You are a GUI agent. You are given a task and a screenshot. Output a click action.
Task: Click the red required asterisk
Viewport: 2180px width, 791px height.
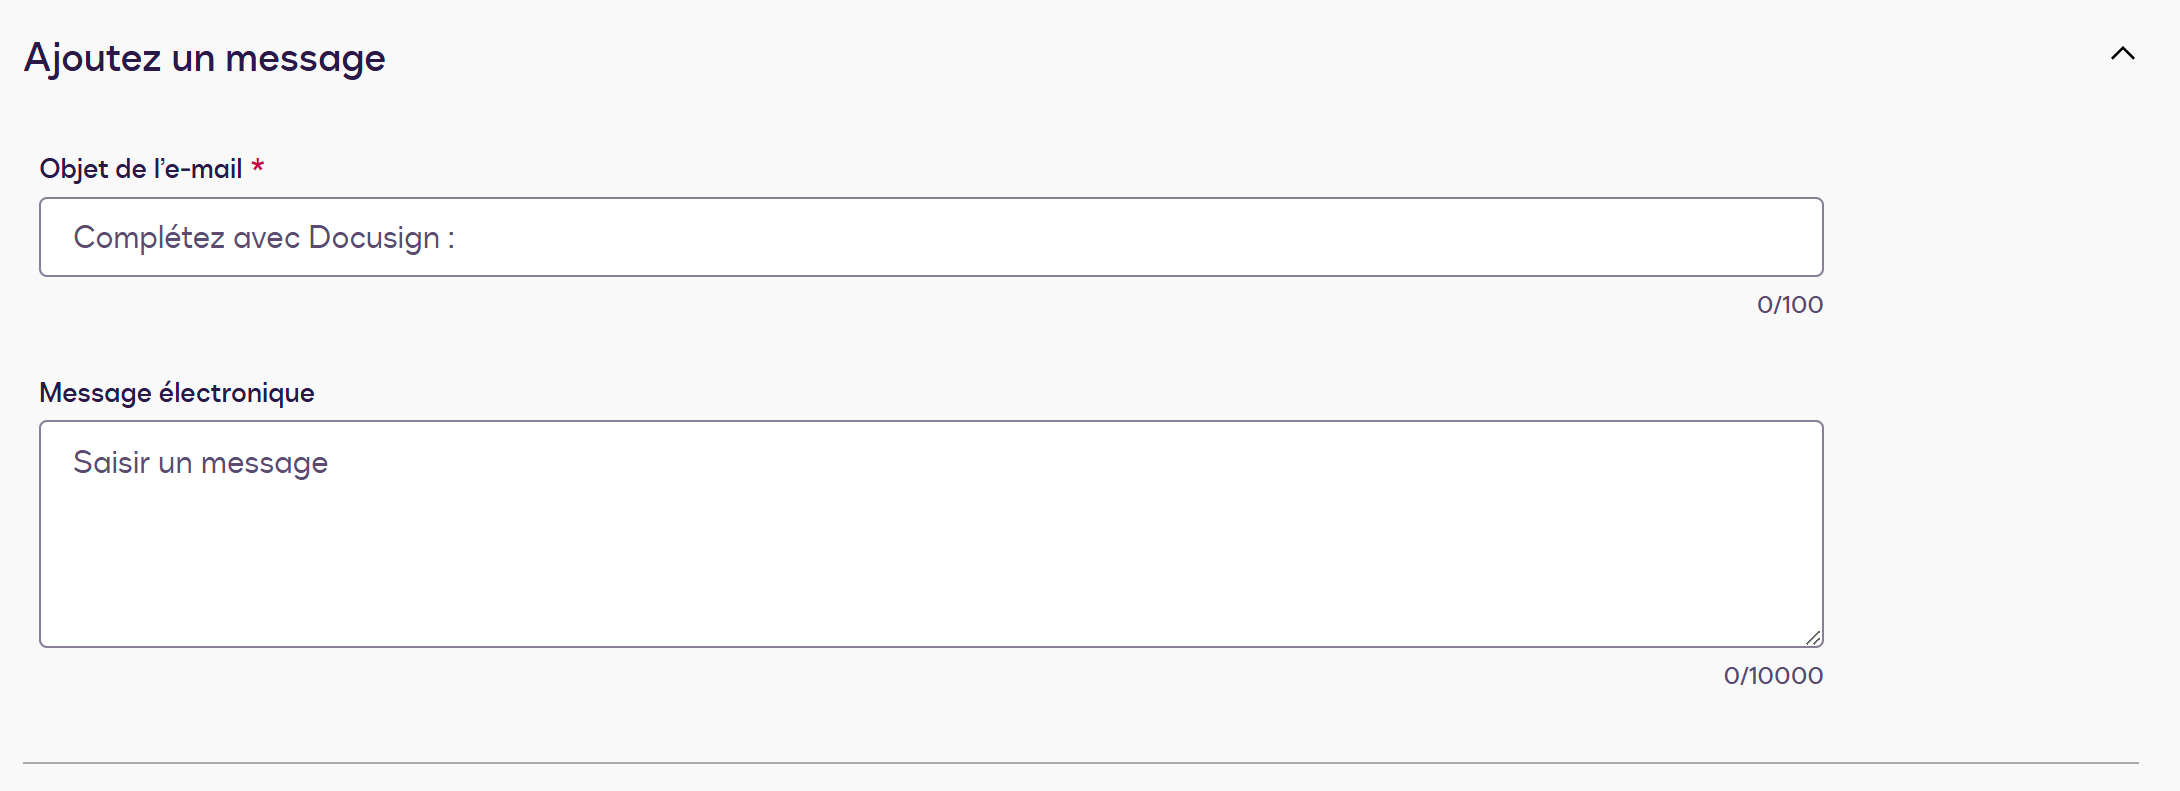(258, 166)
